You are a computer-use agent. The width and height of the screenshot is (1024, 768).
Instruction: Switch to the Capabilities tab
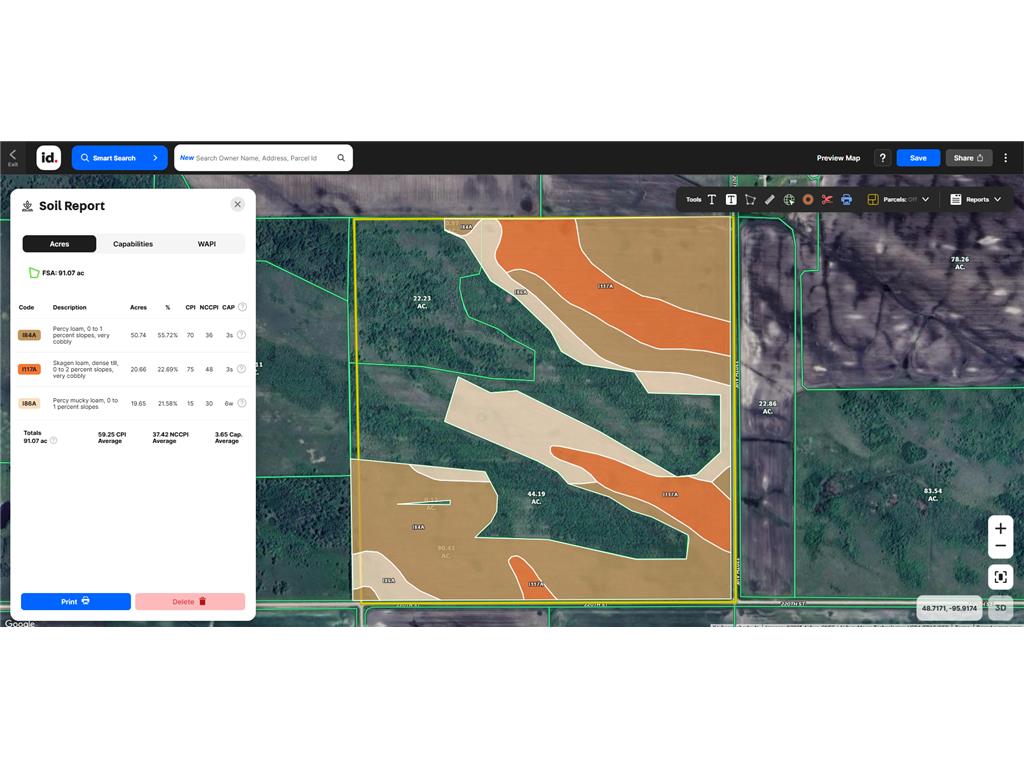pos(133,243)
